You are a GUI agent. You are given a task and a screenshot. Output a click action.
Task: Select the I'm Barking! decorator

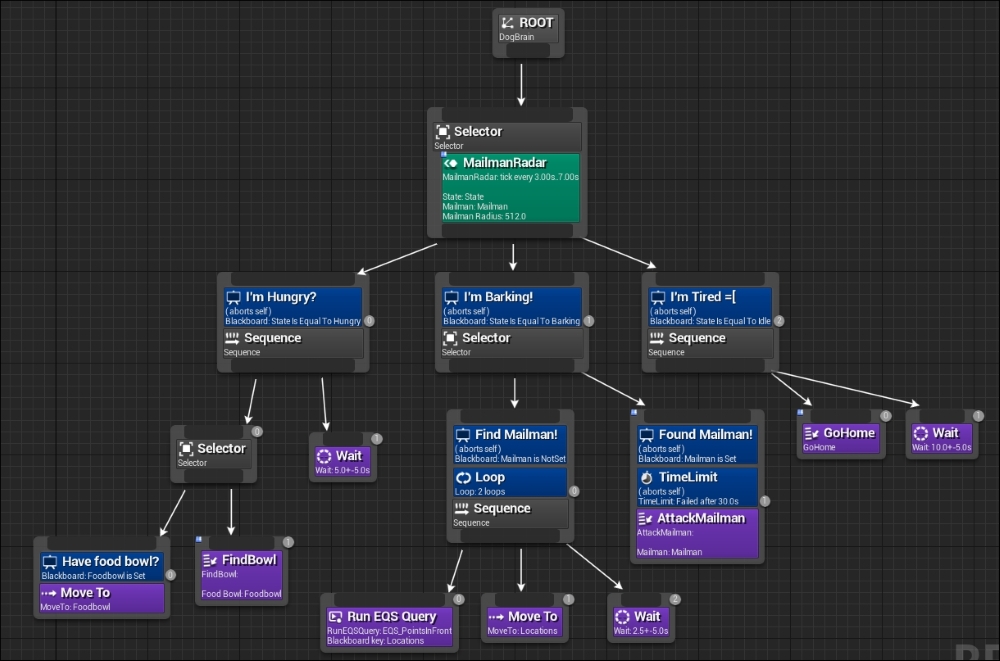[511, 308]
